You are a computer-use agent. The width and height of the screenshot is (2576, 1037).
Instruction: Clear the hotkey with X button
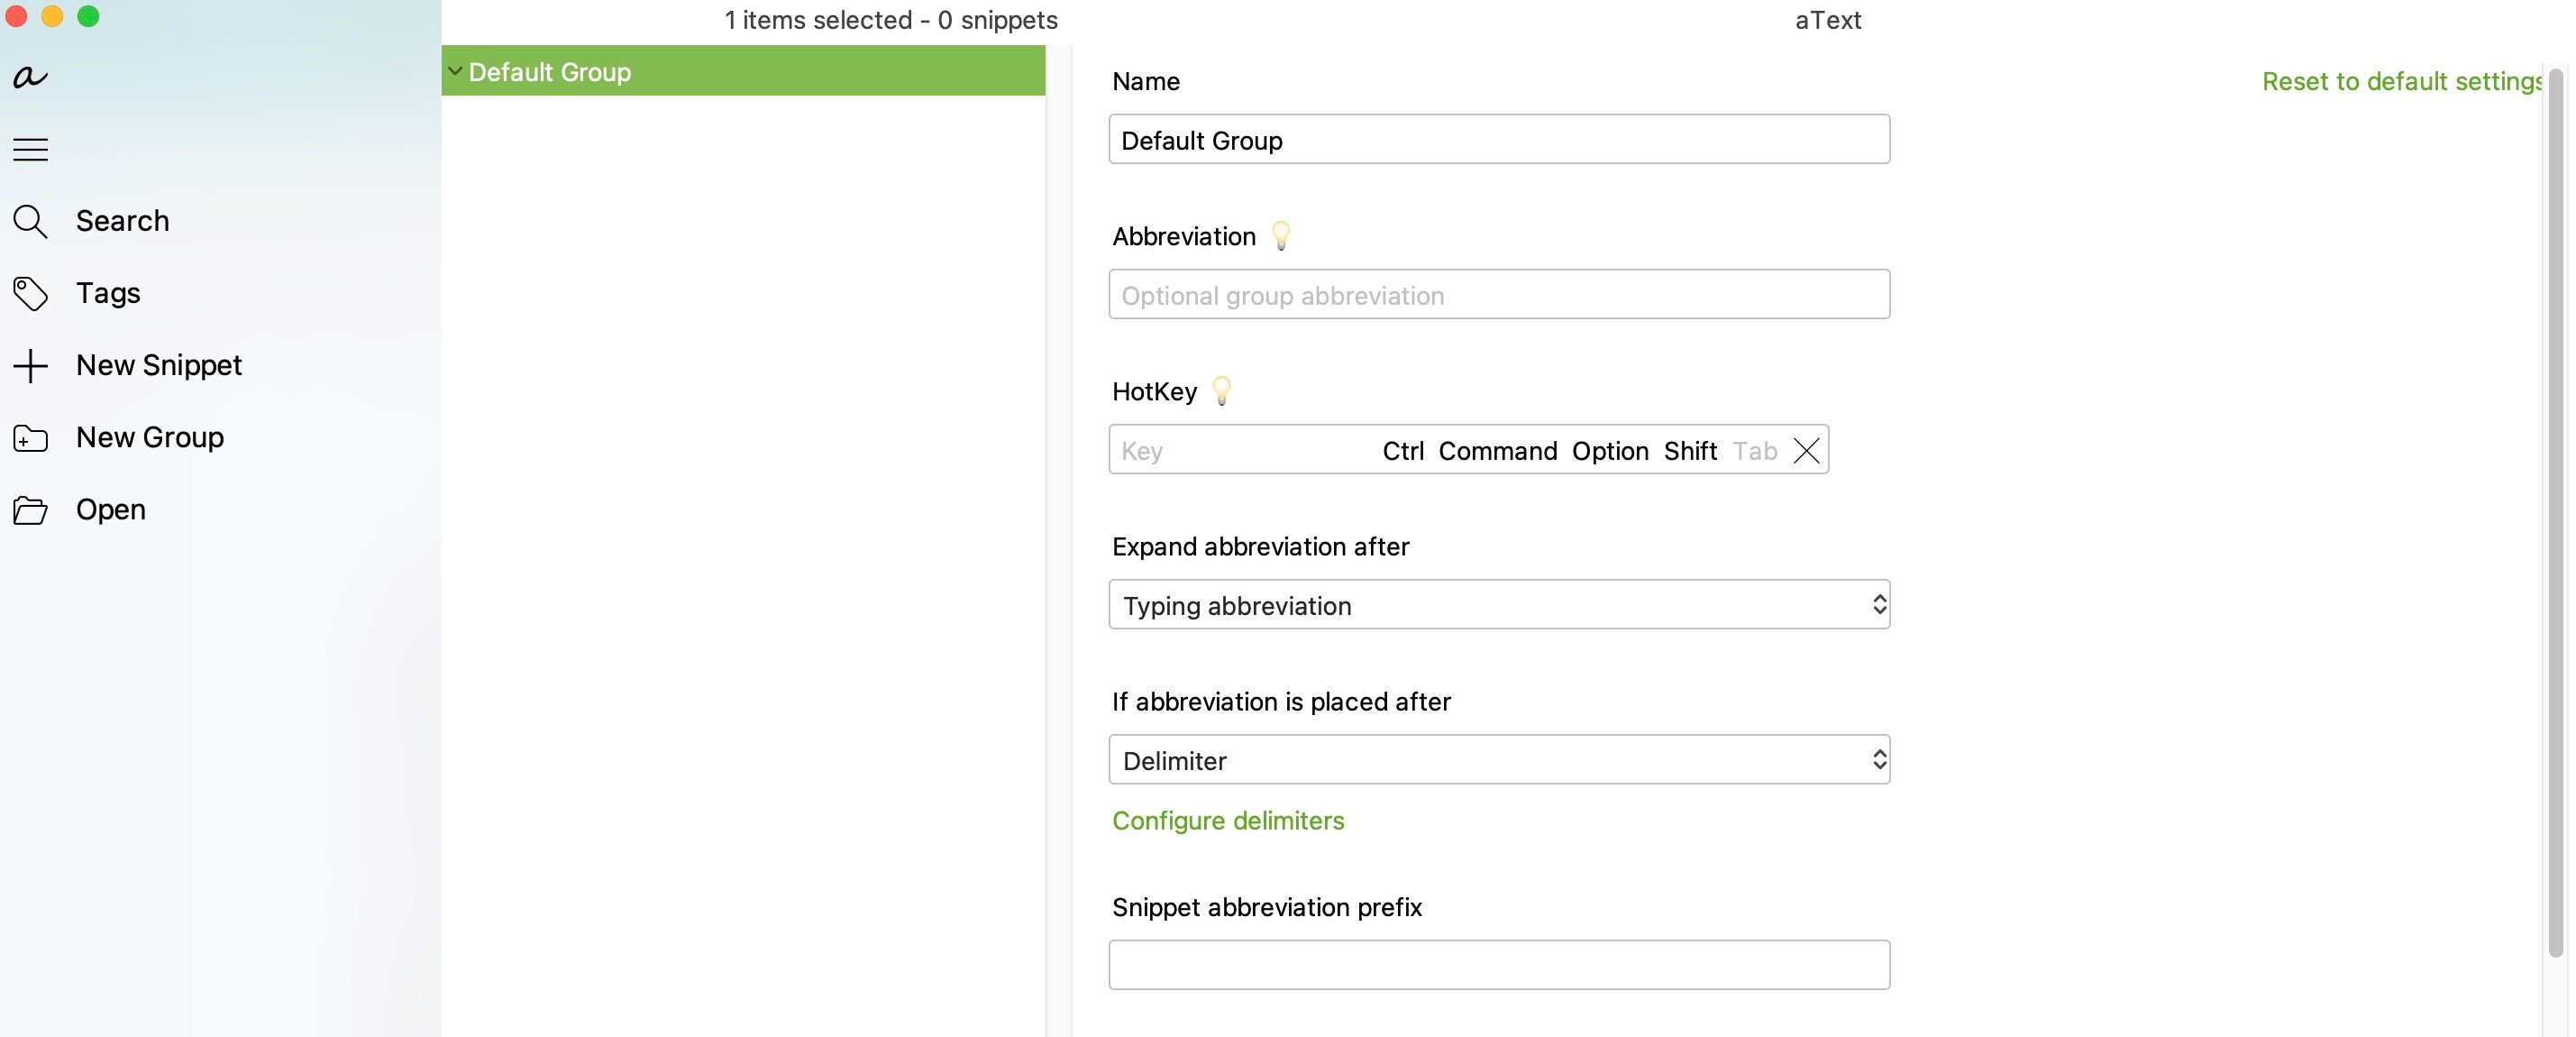coord(1806,451)
